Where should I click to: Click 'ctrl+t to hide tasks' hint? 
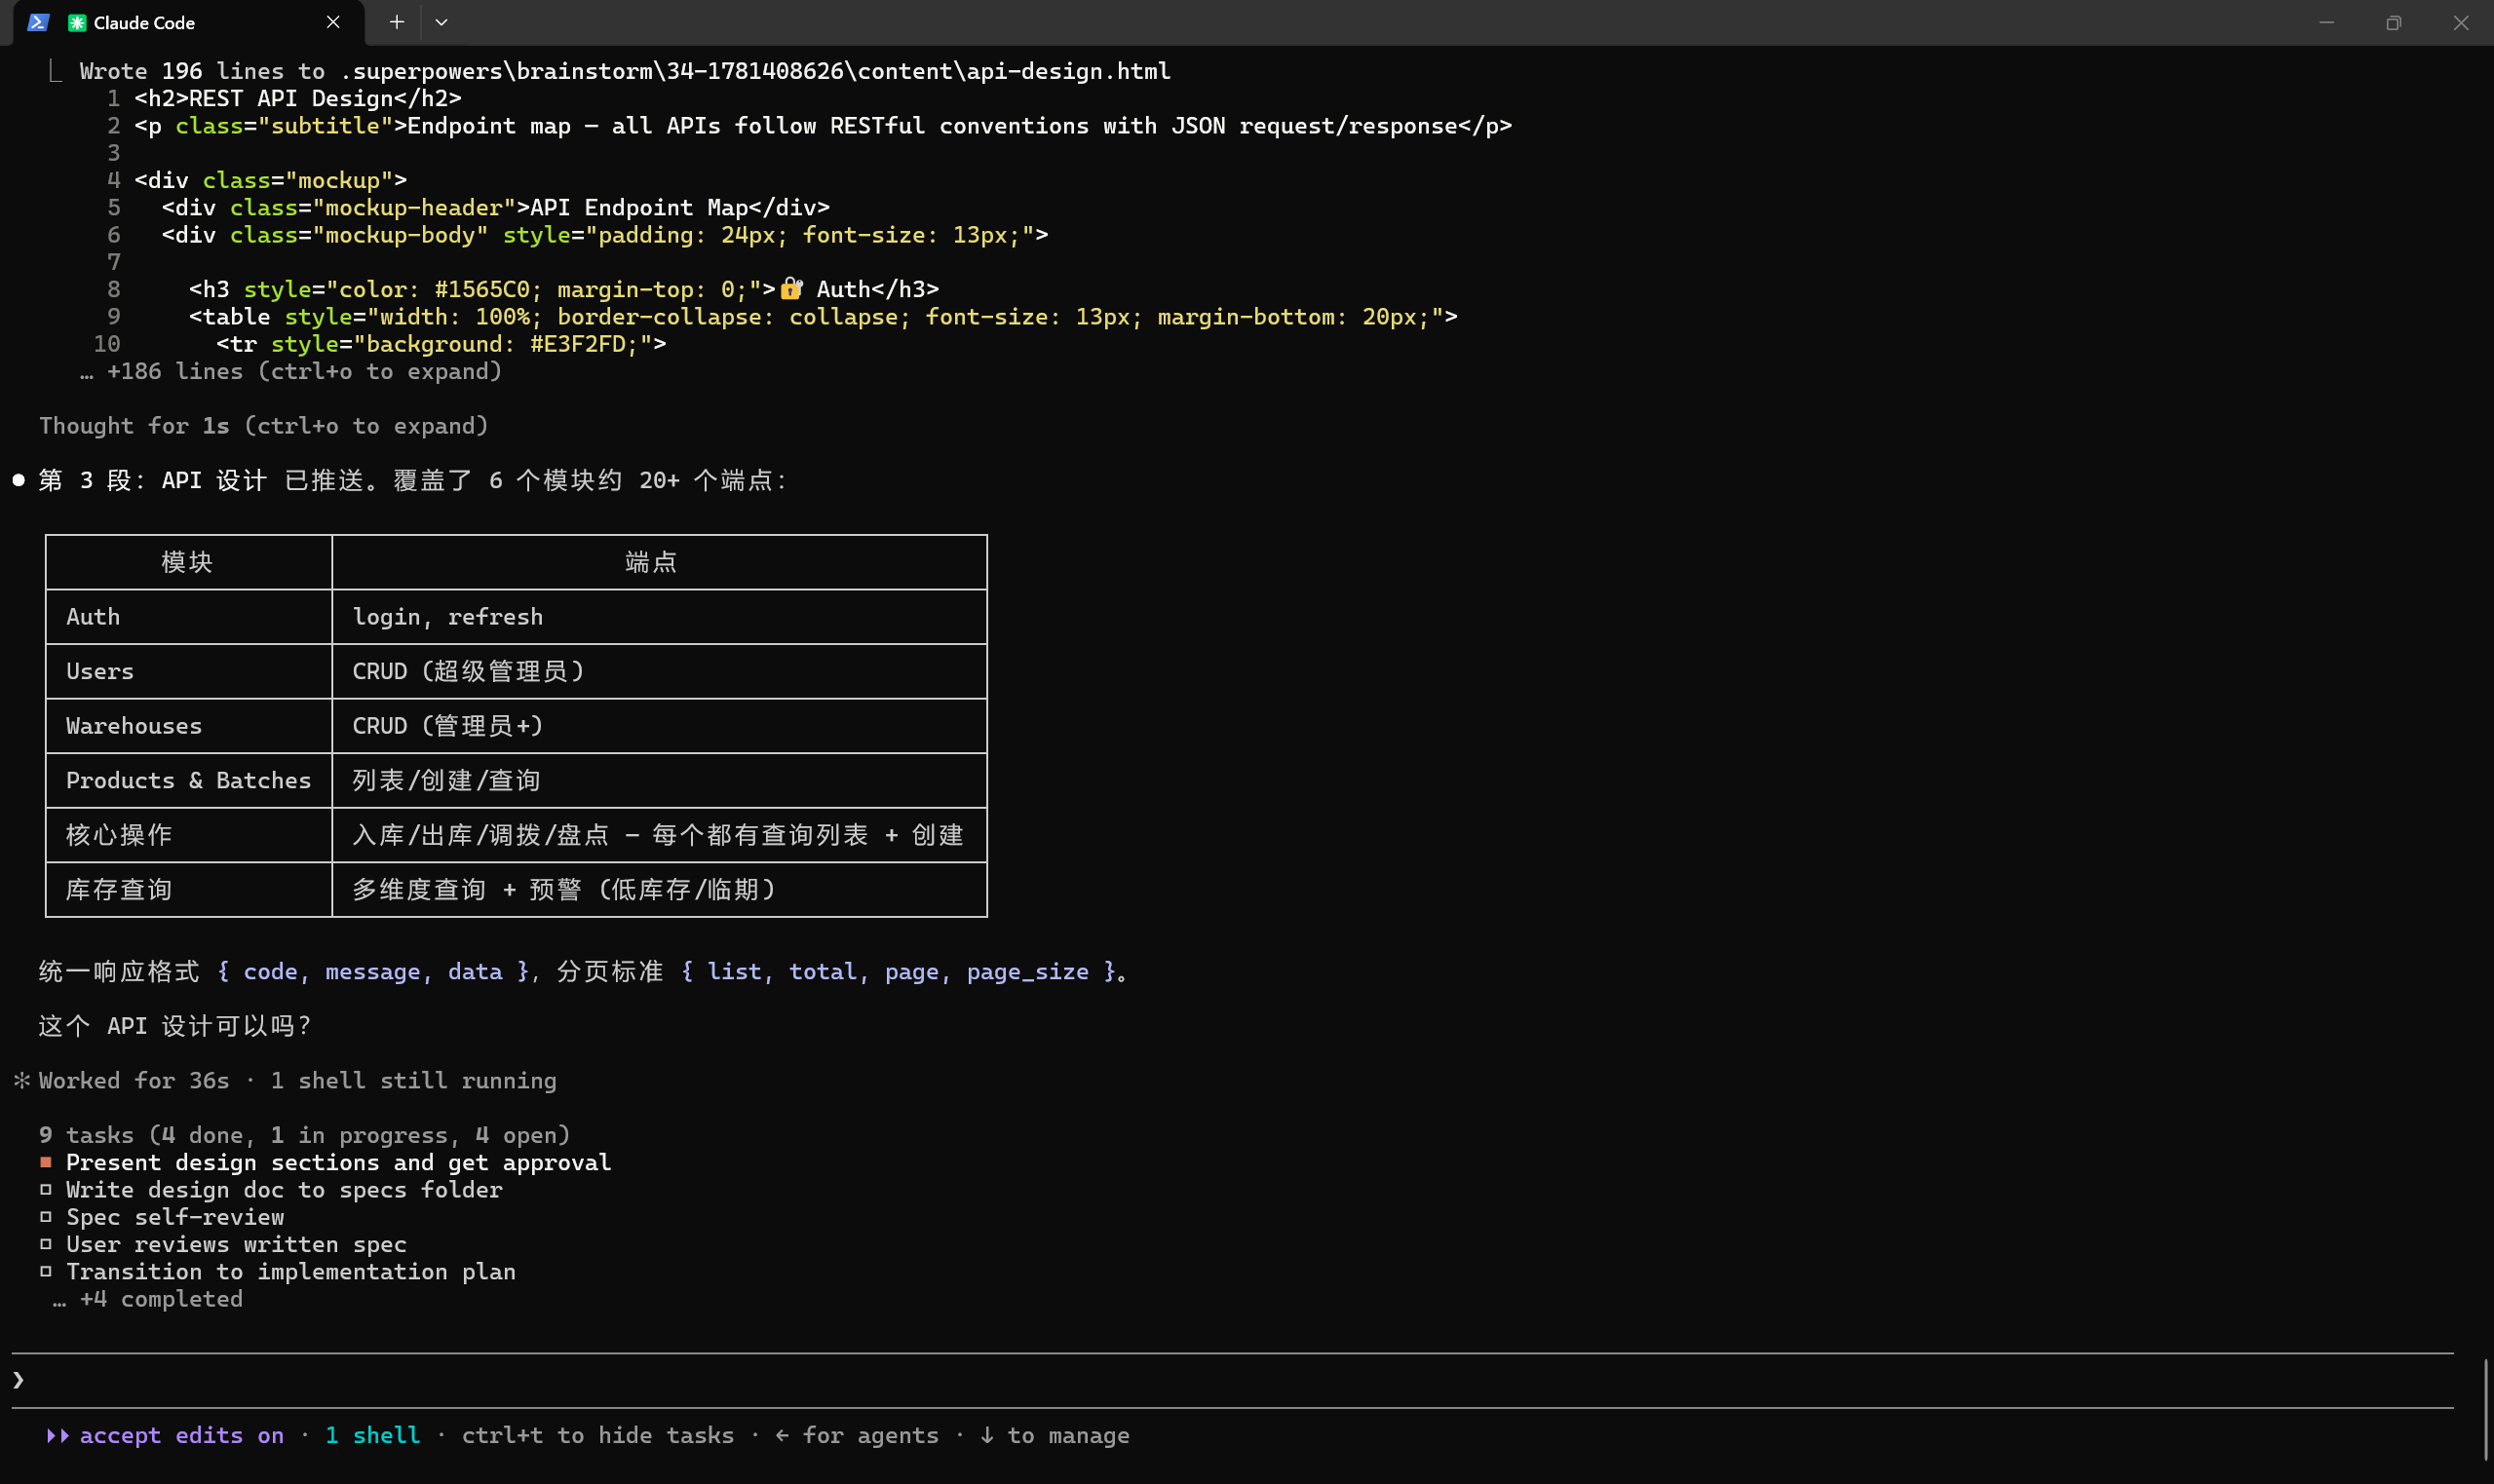598,1435
